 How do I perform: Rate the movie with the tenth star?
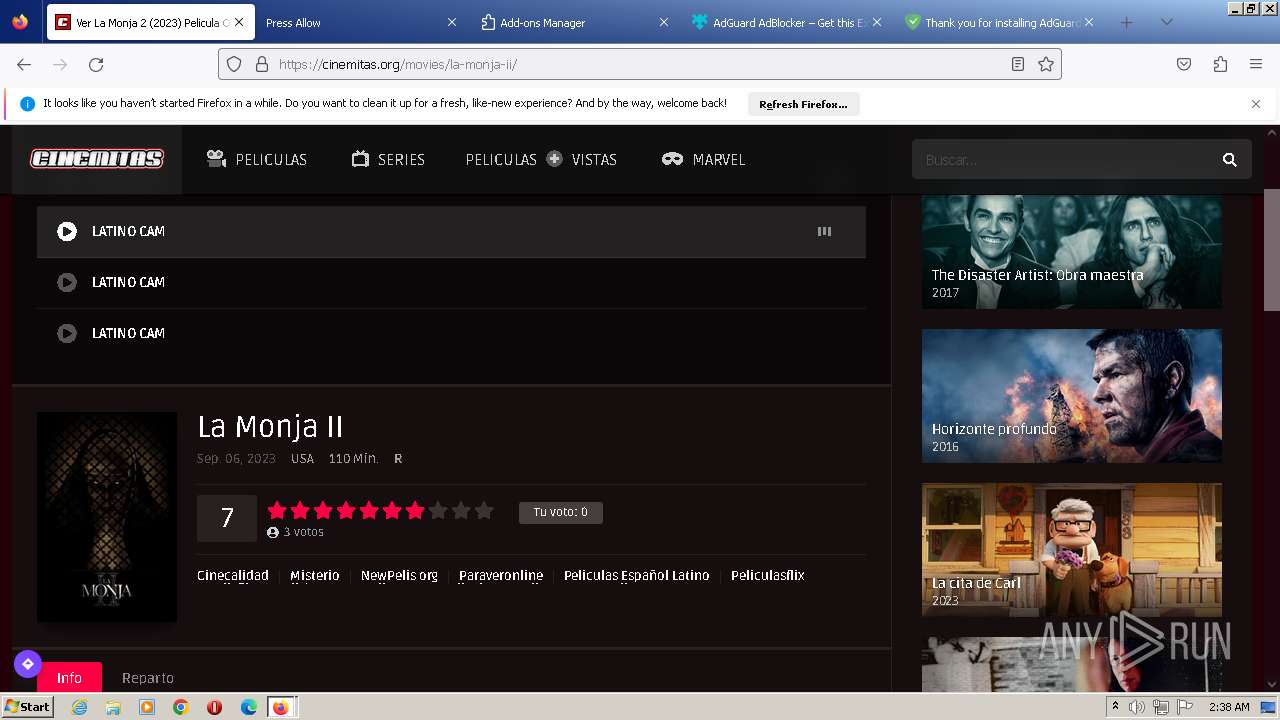[x=484, y=511]
